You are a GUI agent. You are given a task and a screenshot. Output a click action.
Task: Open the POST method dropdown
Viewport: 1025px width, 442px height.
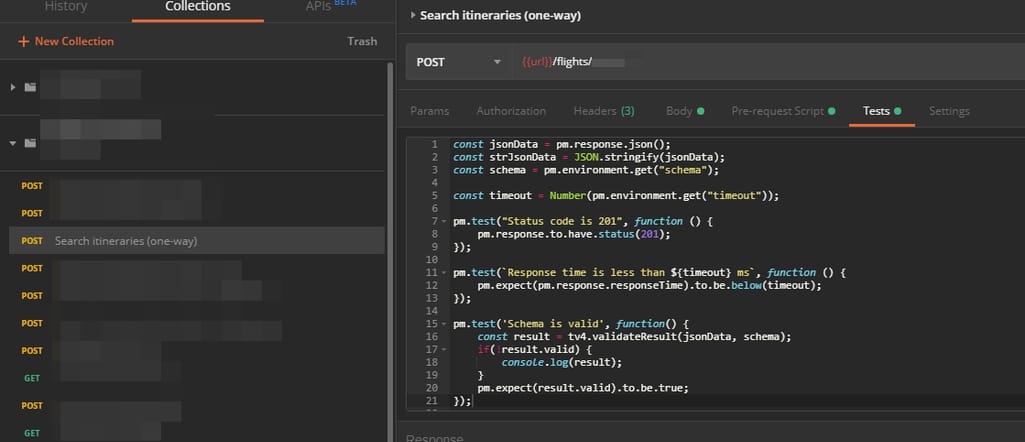pyautogui.click(x=459, y=62)
